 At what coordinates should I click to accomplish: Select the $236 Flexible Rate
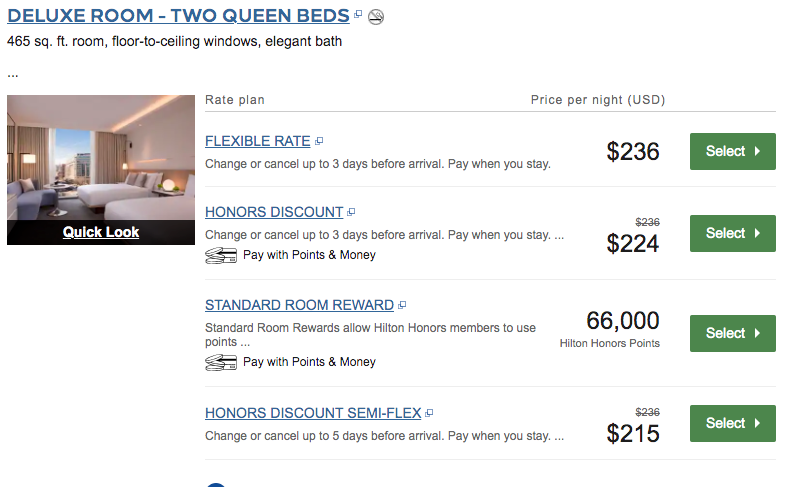pos(732,151)
